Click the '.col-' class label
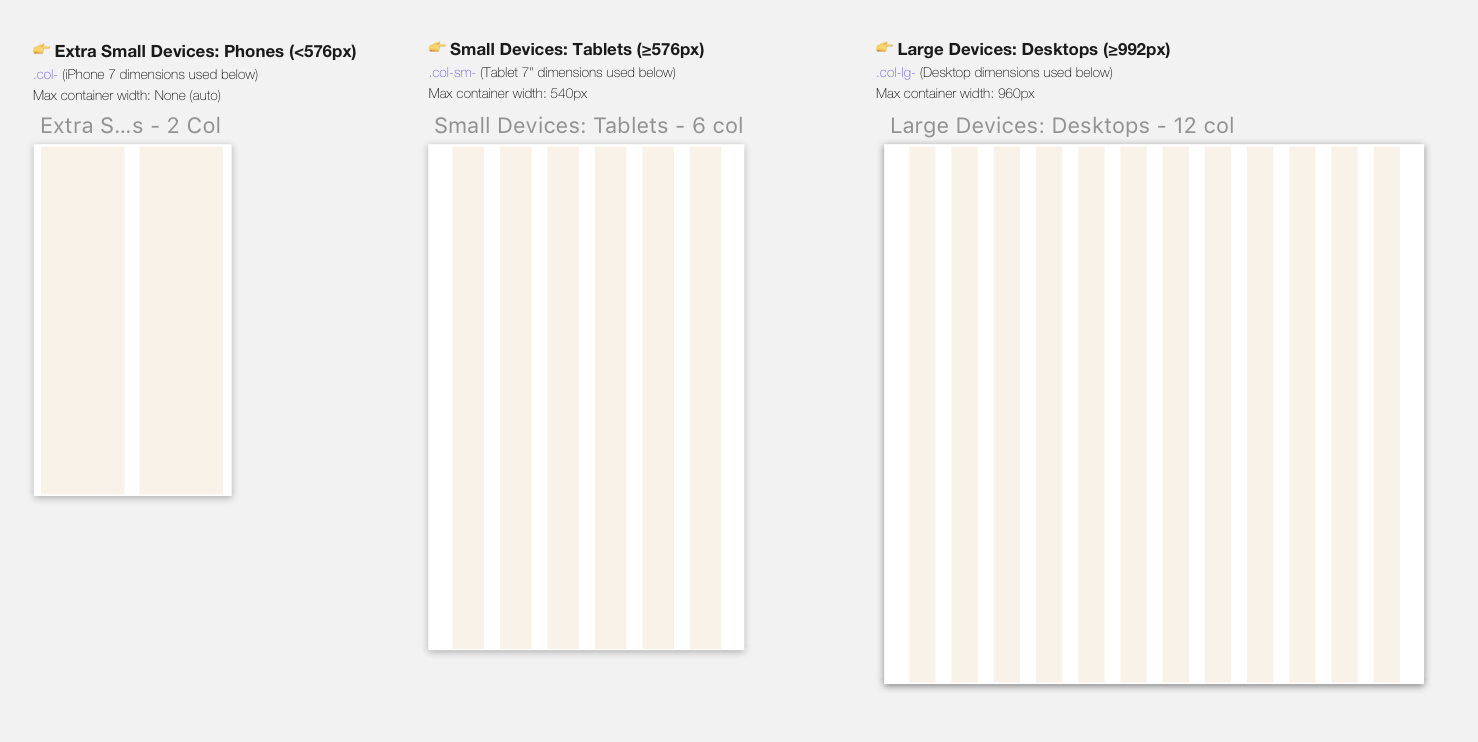 (x=45, y=75)
